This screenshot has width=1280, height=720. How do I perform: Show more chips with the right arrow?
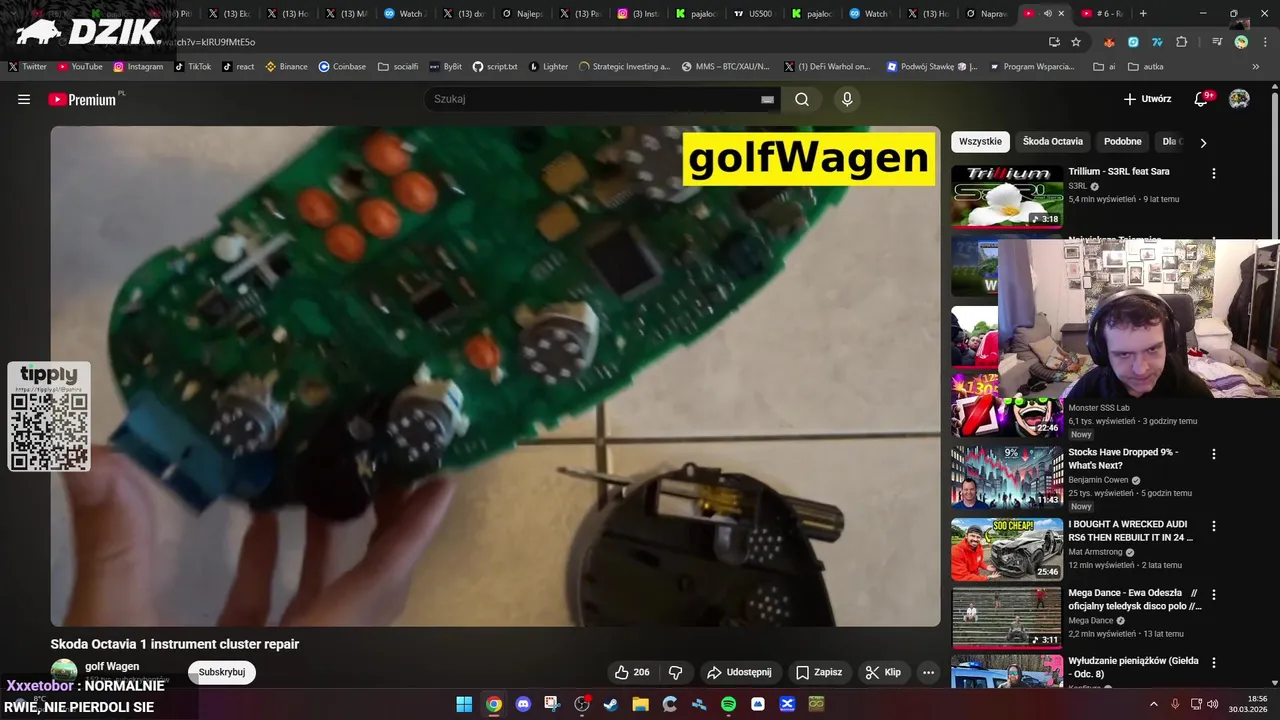(x=1203, y=142)
